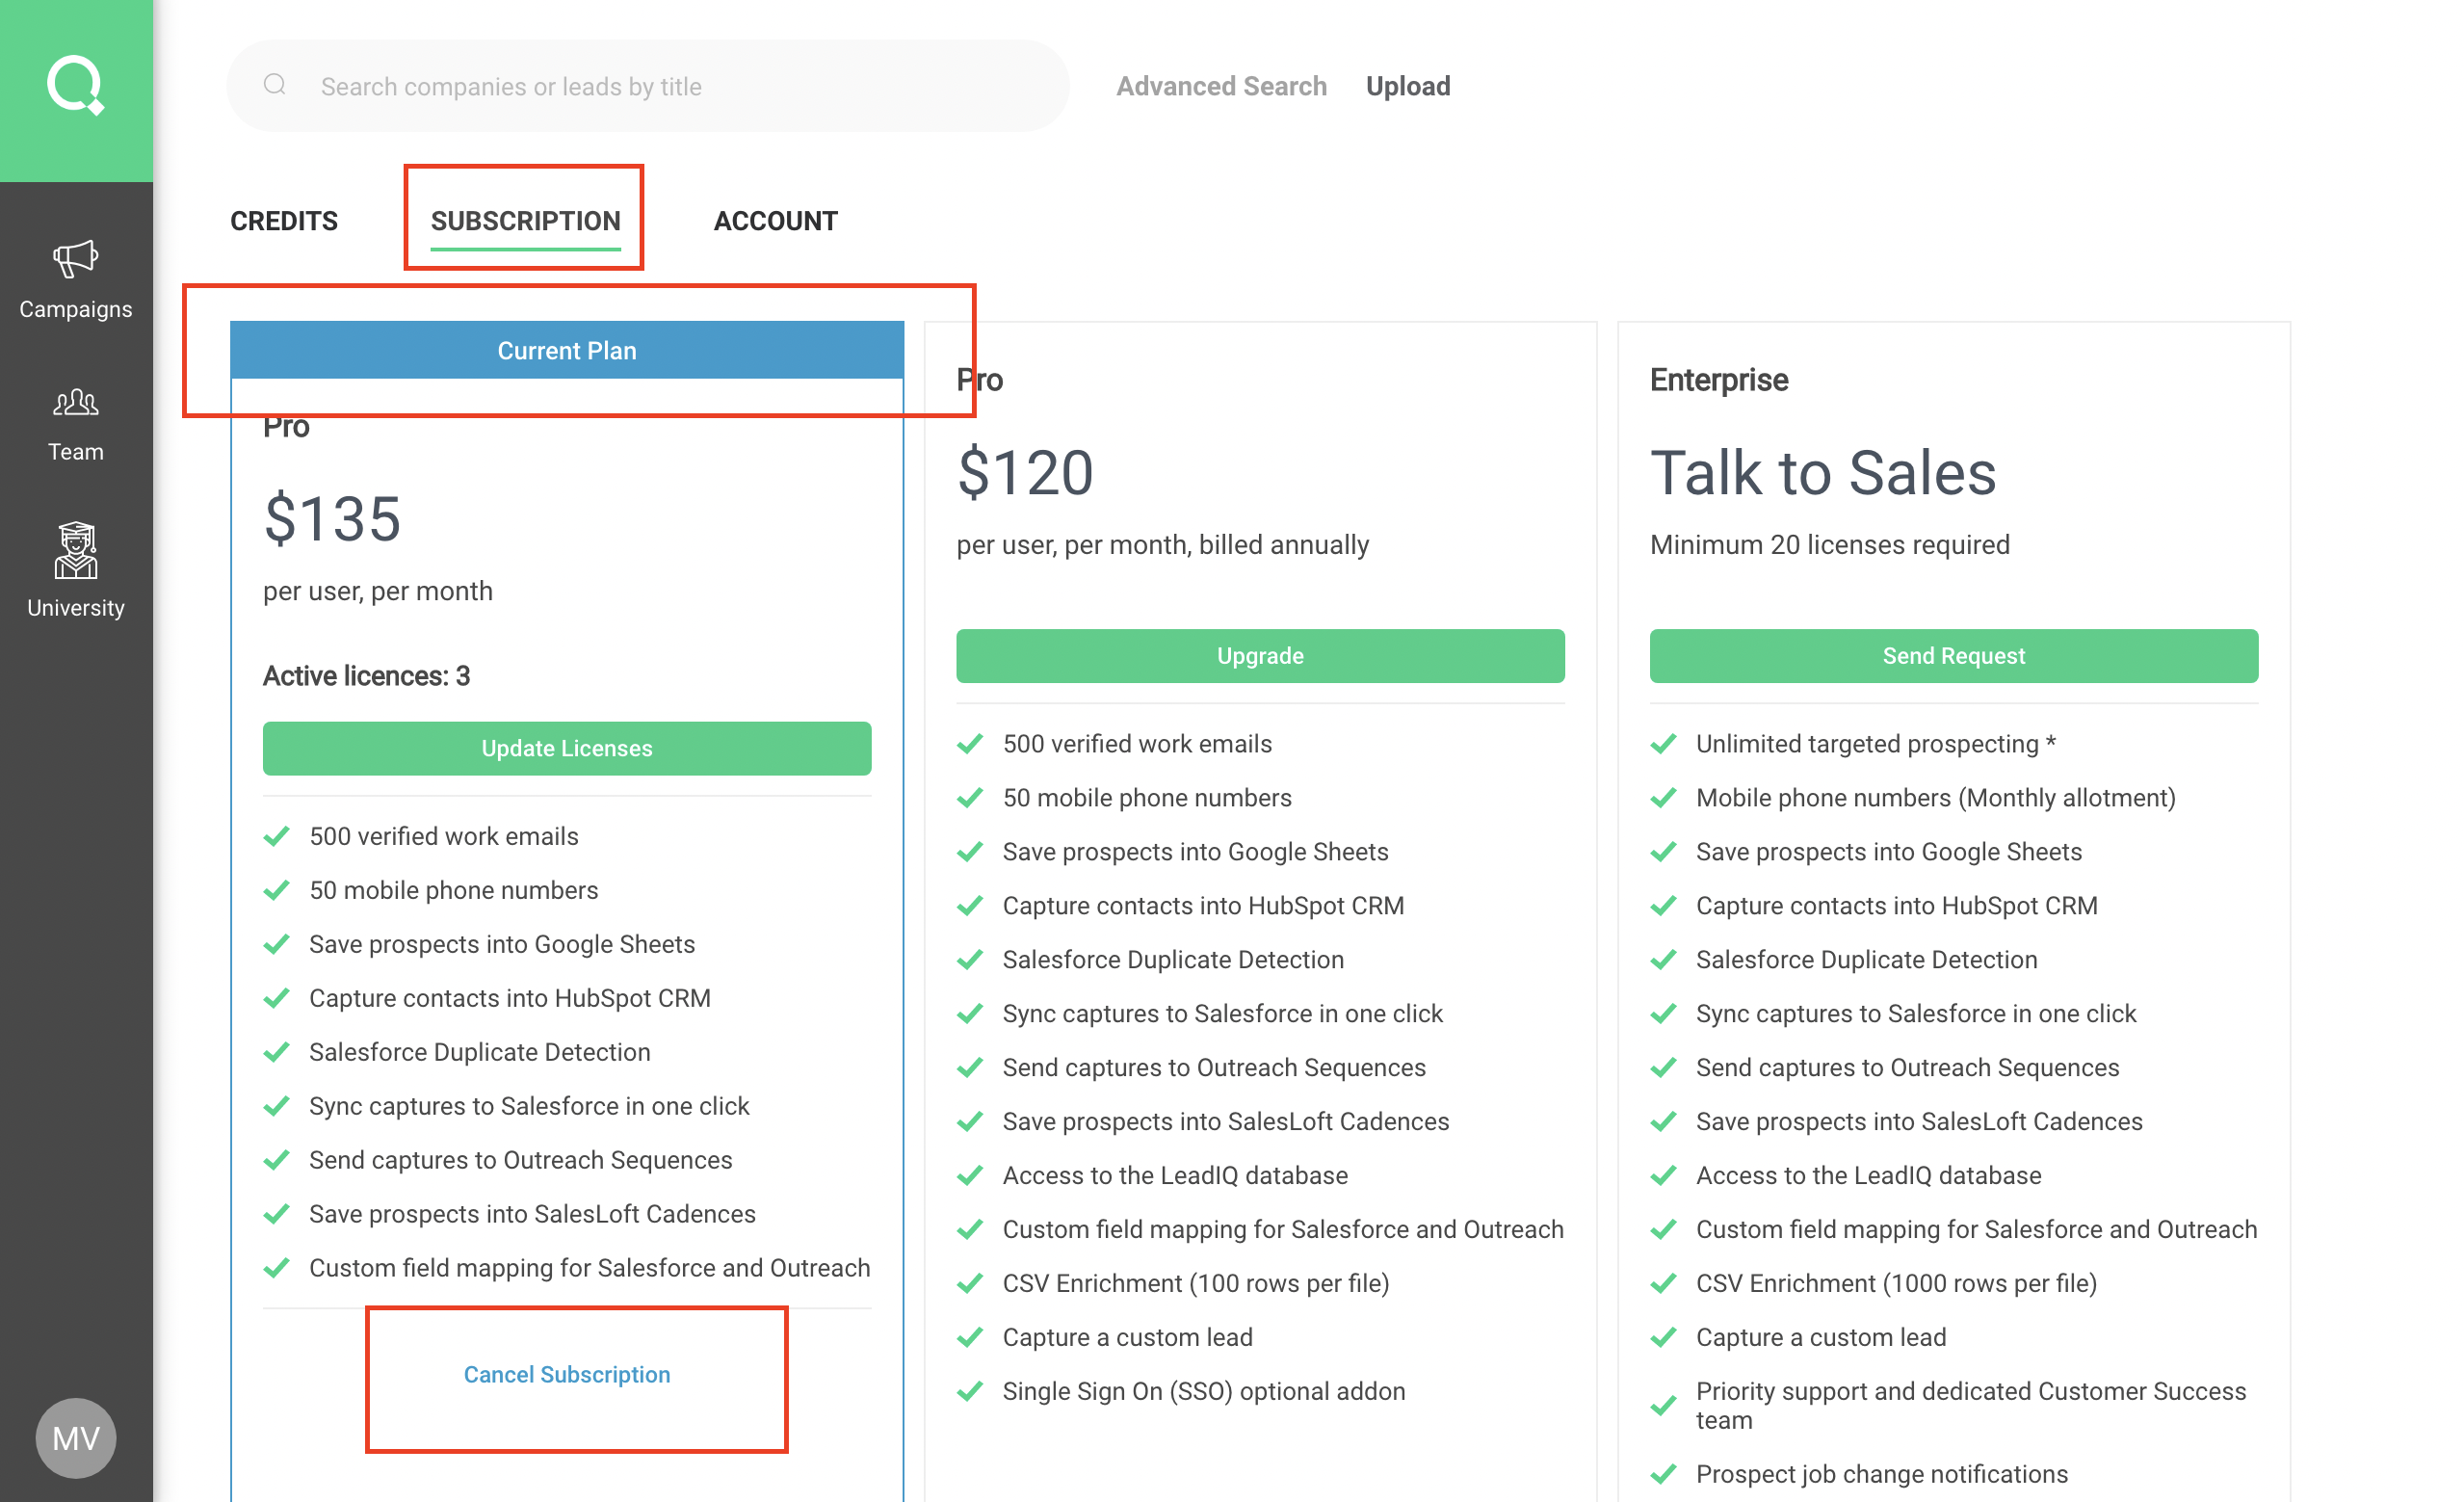Click the magnifier icon in search bar
This screenshot has height=1502, width=2464.
[275, 86]
